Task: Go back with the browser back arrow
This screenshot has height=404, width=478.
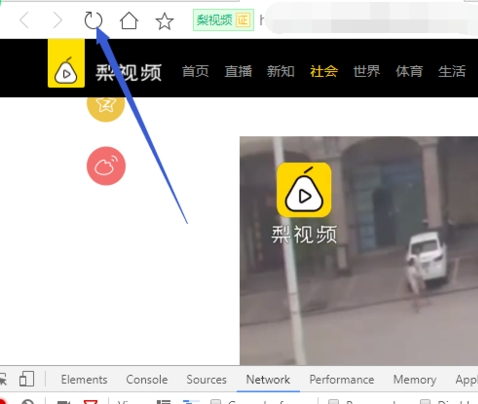Action: pyautogui.click(x=25, y=20)
